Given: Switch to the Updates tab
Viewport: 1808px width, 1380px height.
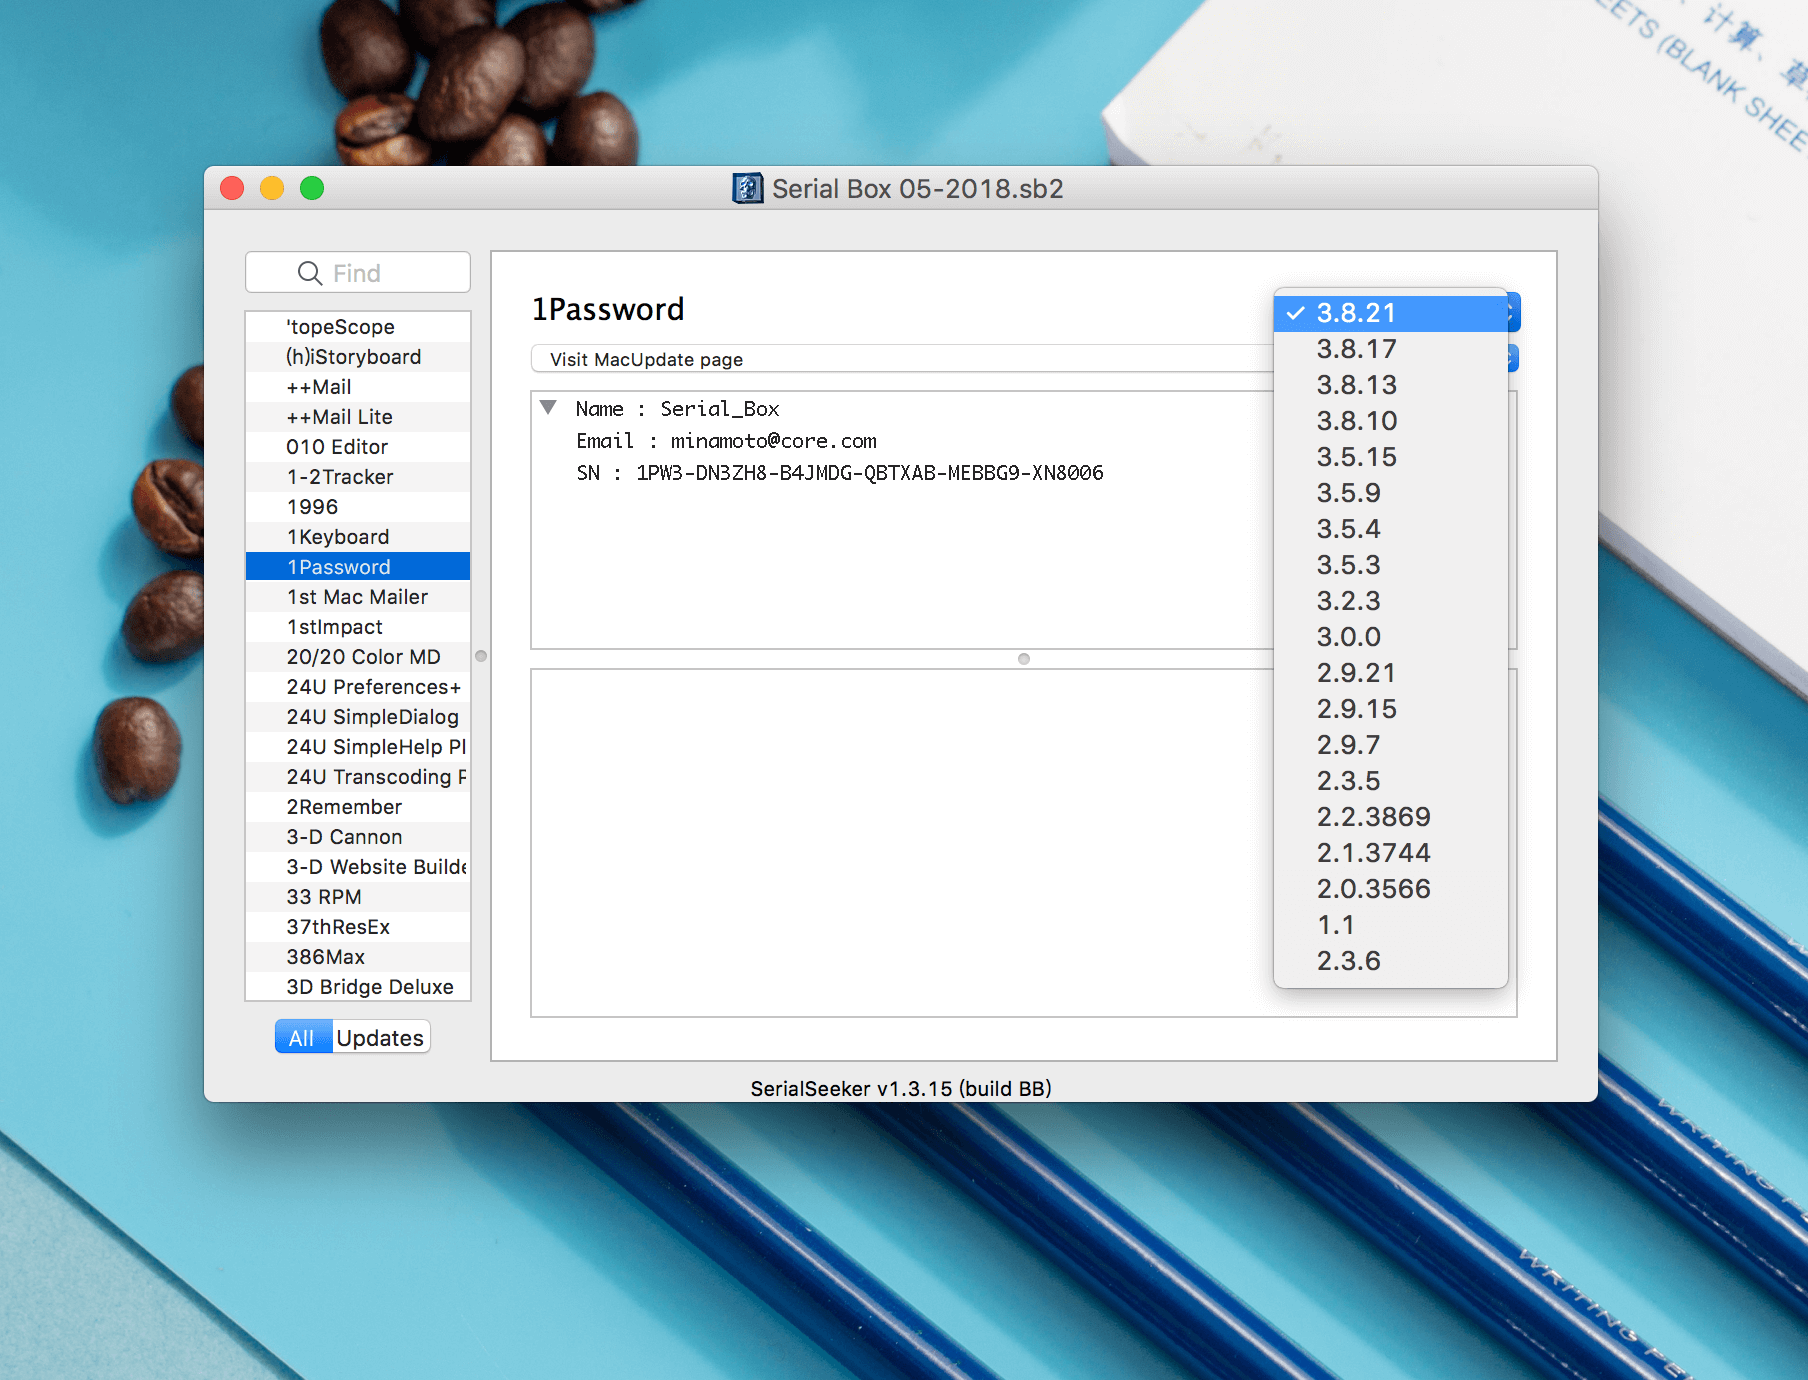Looking at the screenshot, I should [x=380, y=1037].
